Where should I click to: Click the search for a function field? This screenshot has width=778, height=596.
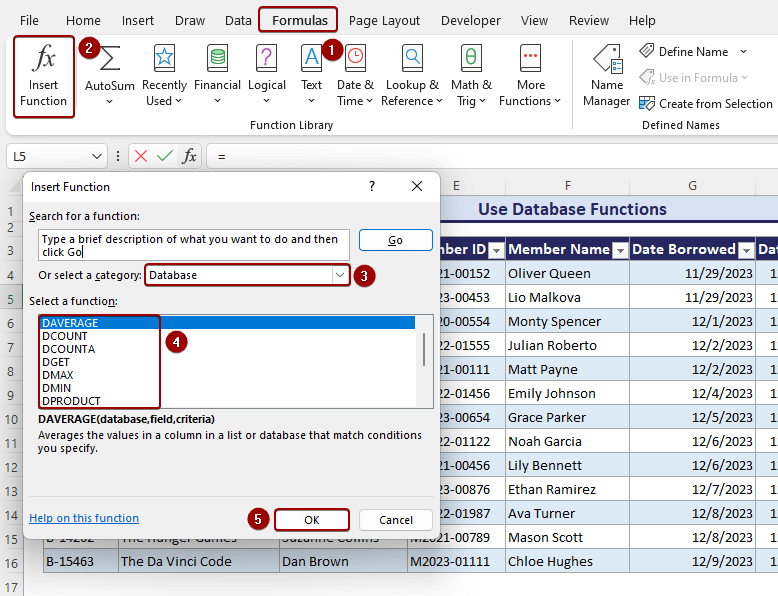coord(194,245)
